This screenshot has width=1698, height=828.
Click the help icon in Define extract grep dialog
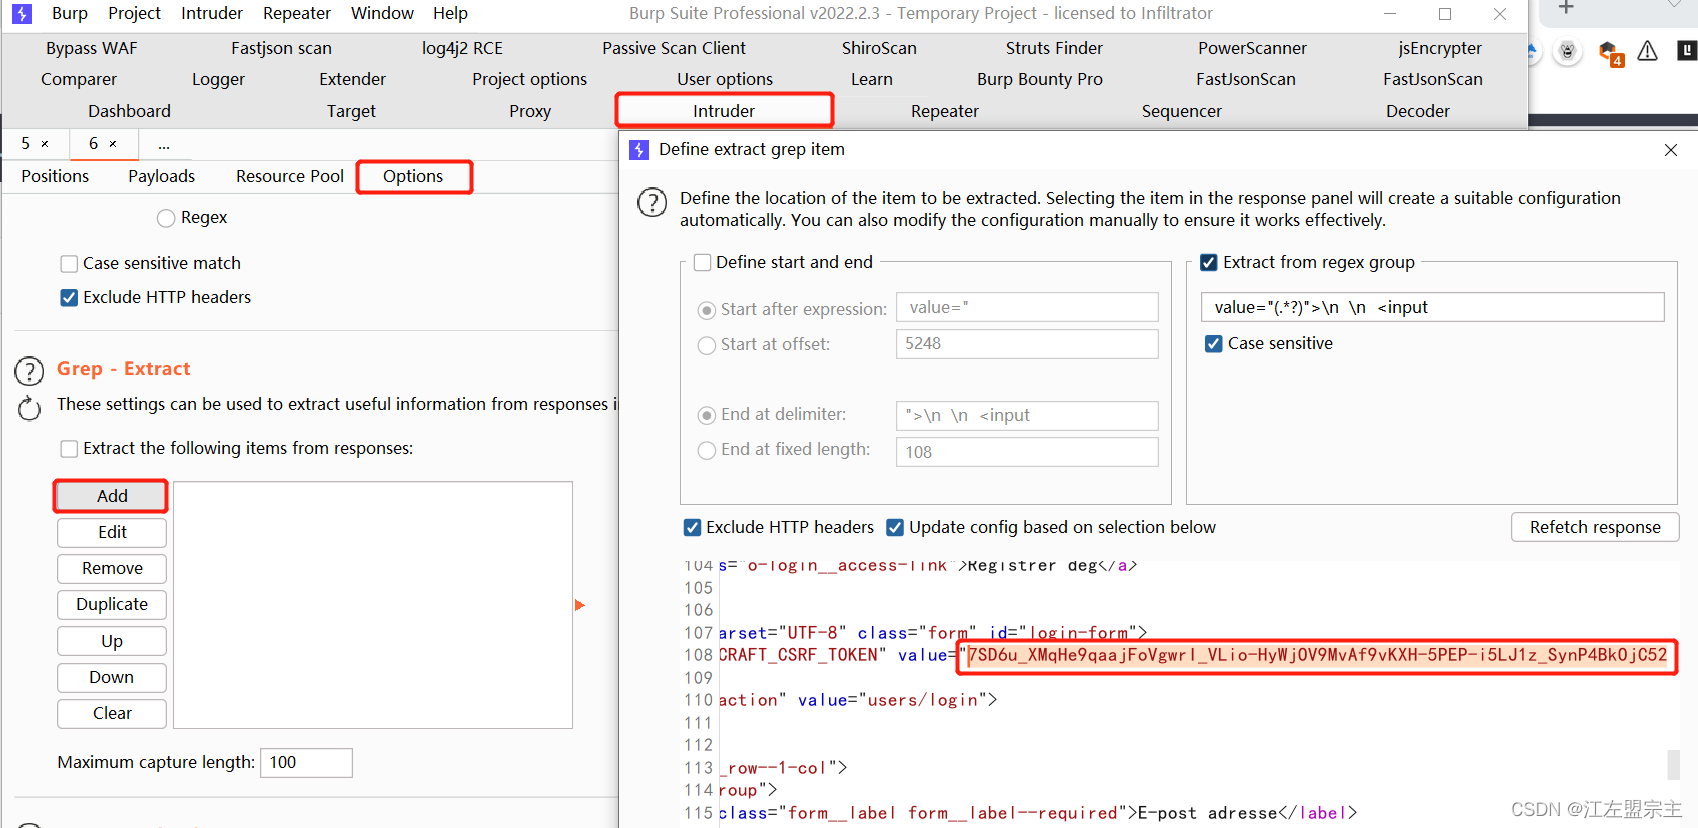pyautogui.click(x=652, y=203)
